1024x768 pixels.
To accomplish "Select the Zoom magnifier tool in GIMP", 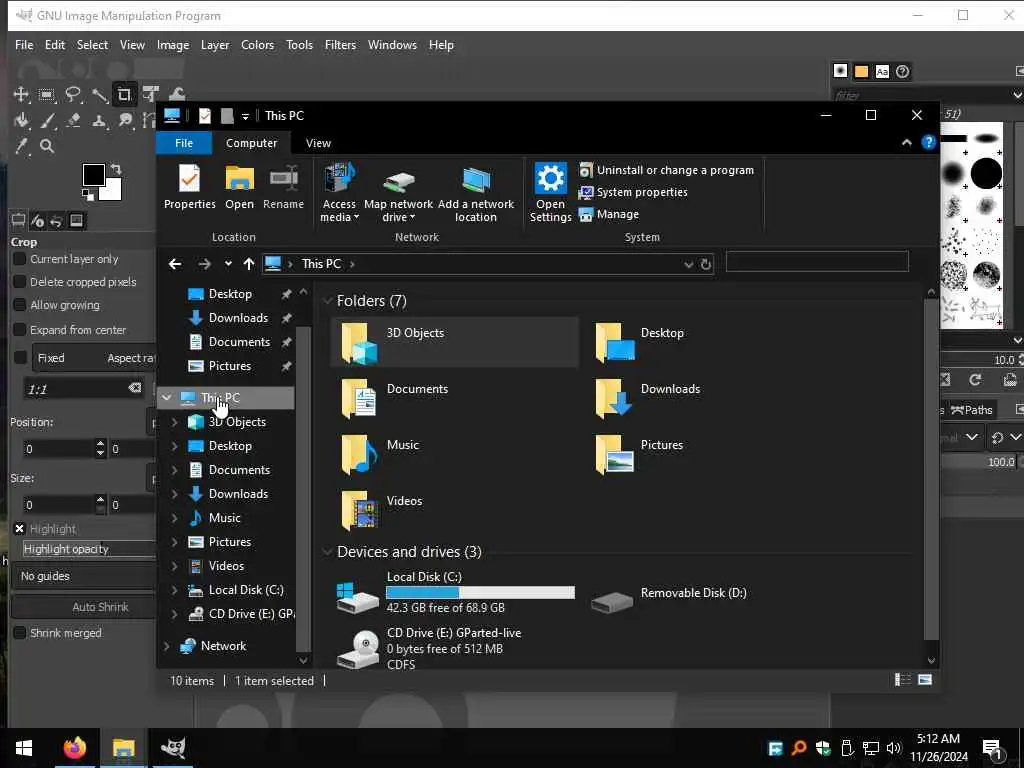I will [x=47, y=146].
